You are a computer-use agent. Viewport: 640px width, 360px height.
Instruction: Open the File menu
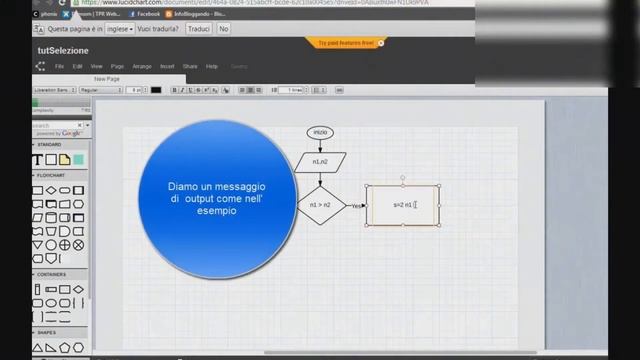[59, 66]
